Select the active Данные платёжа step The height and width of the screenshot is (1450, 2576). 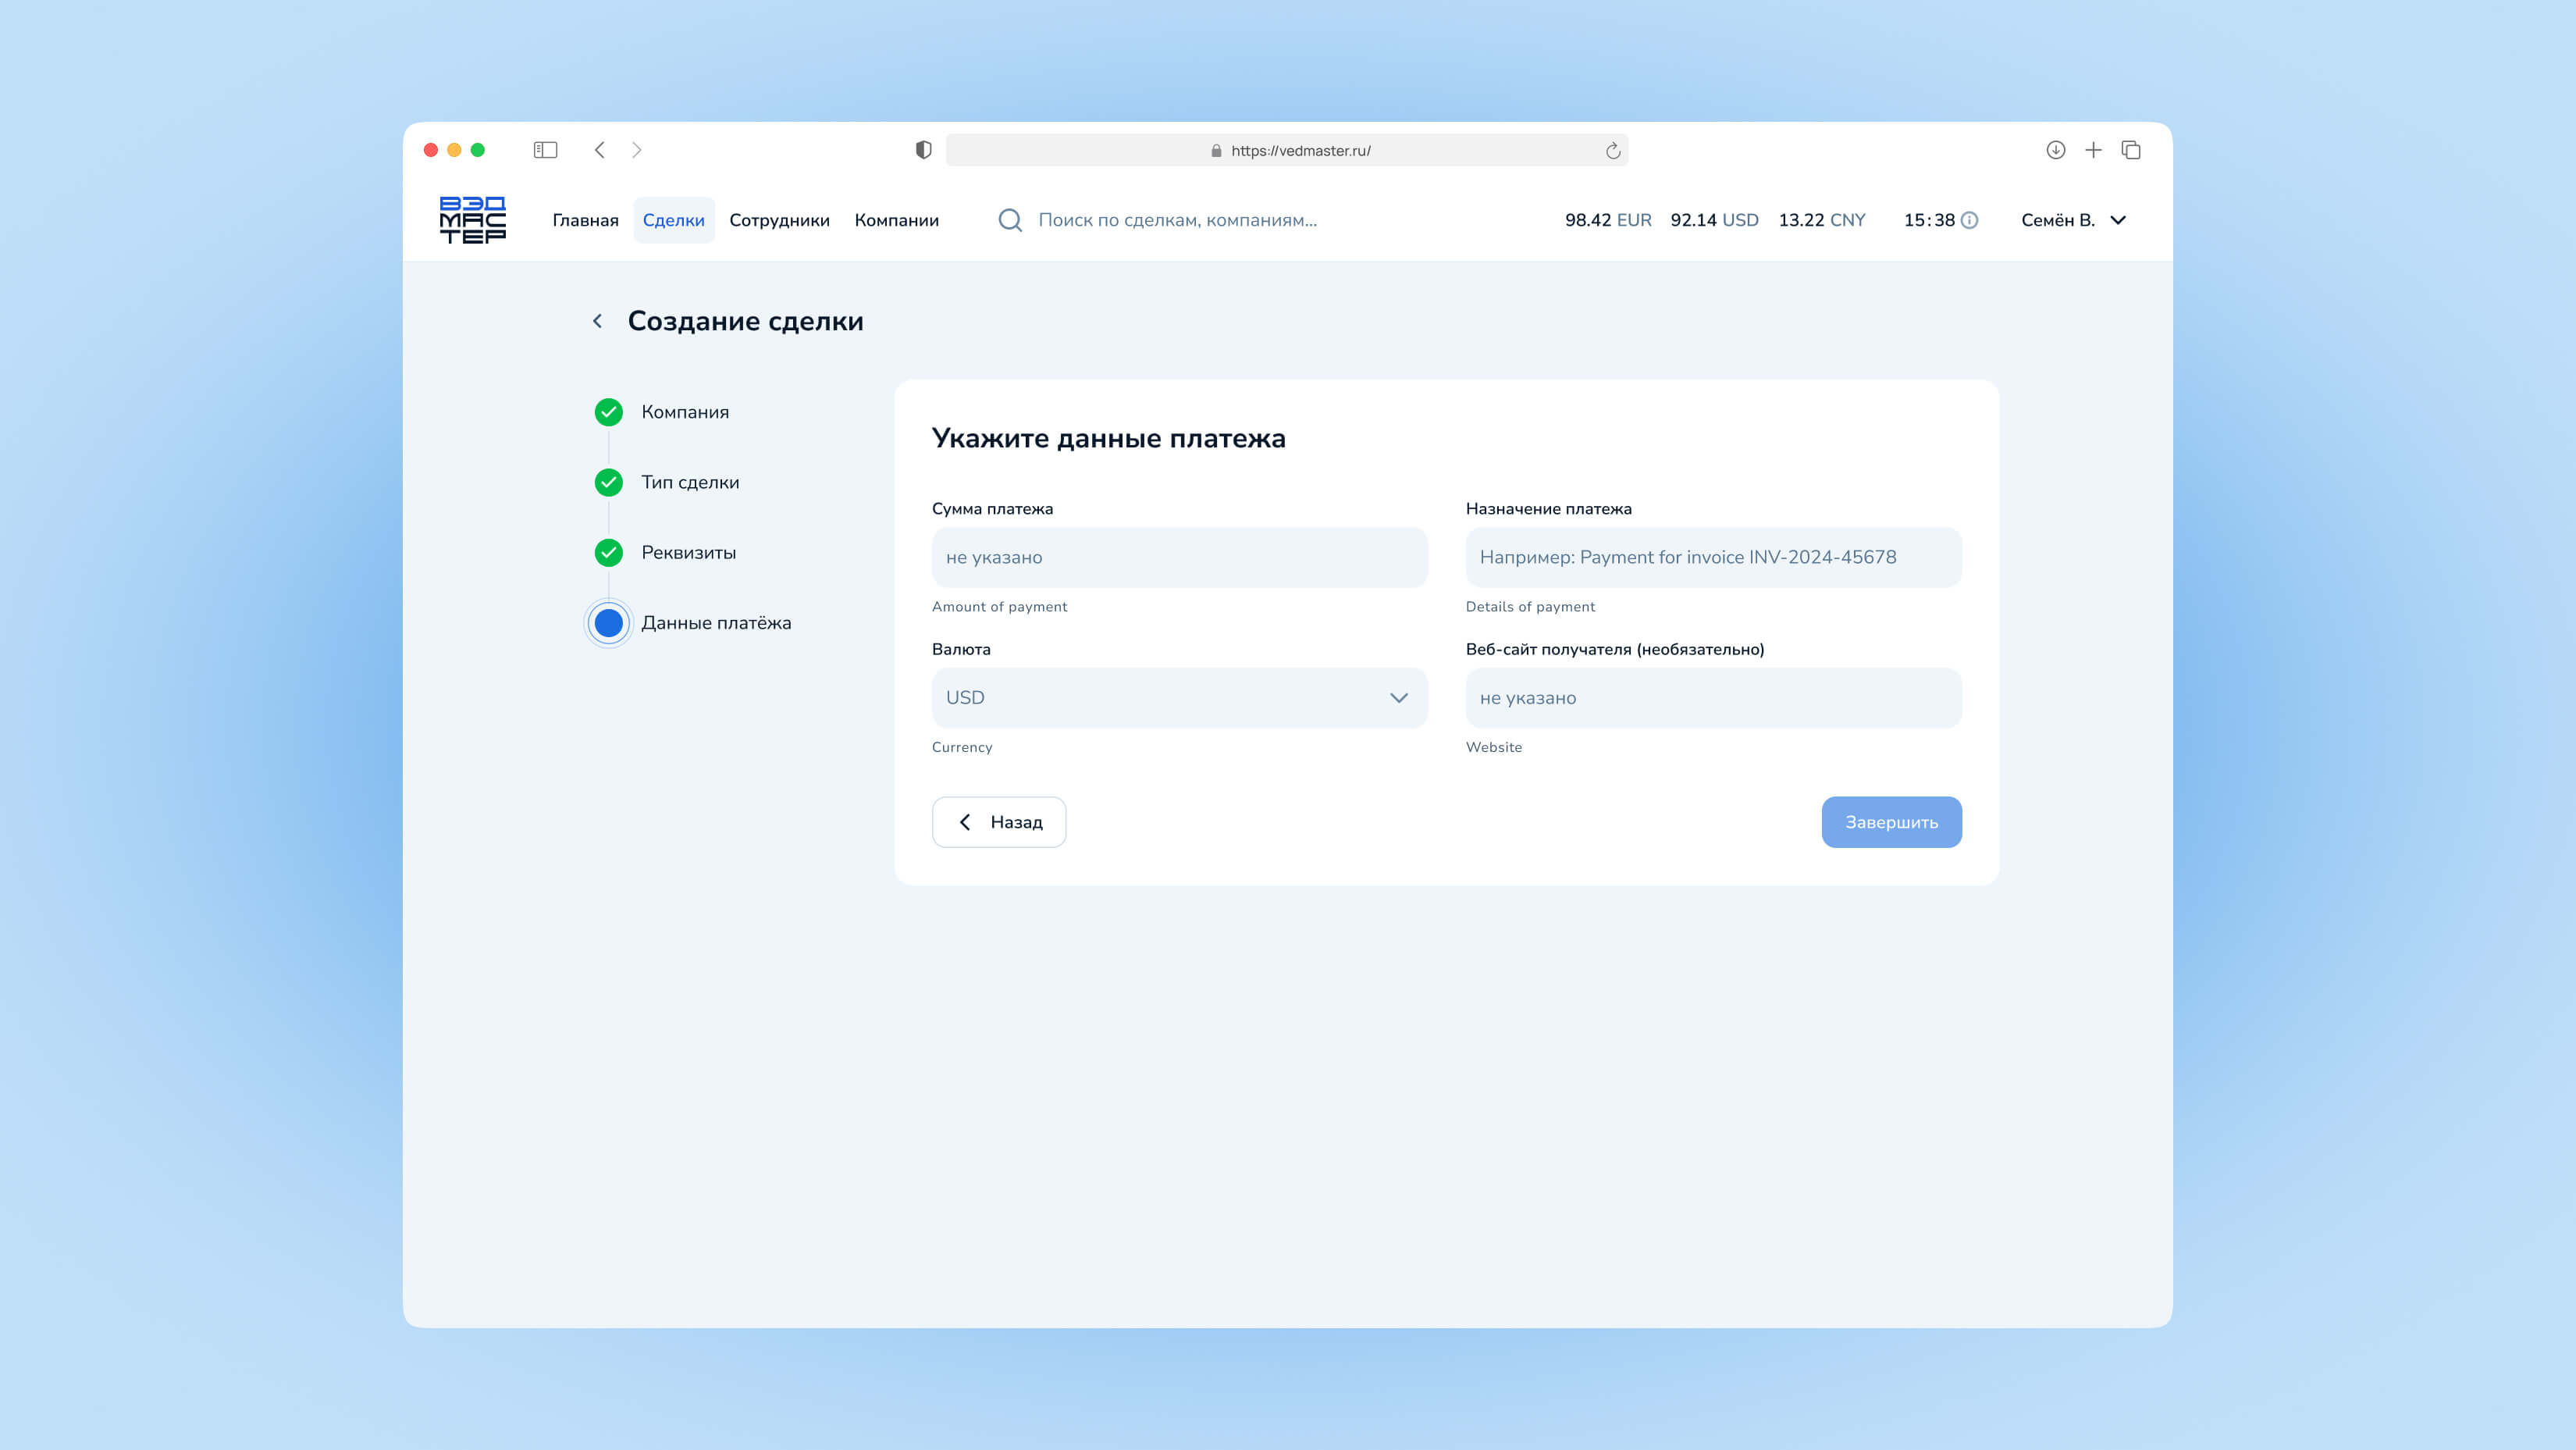(715, 623)
